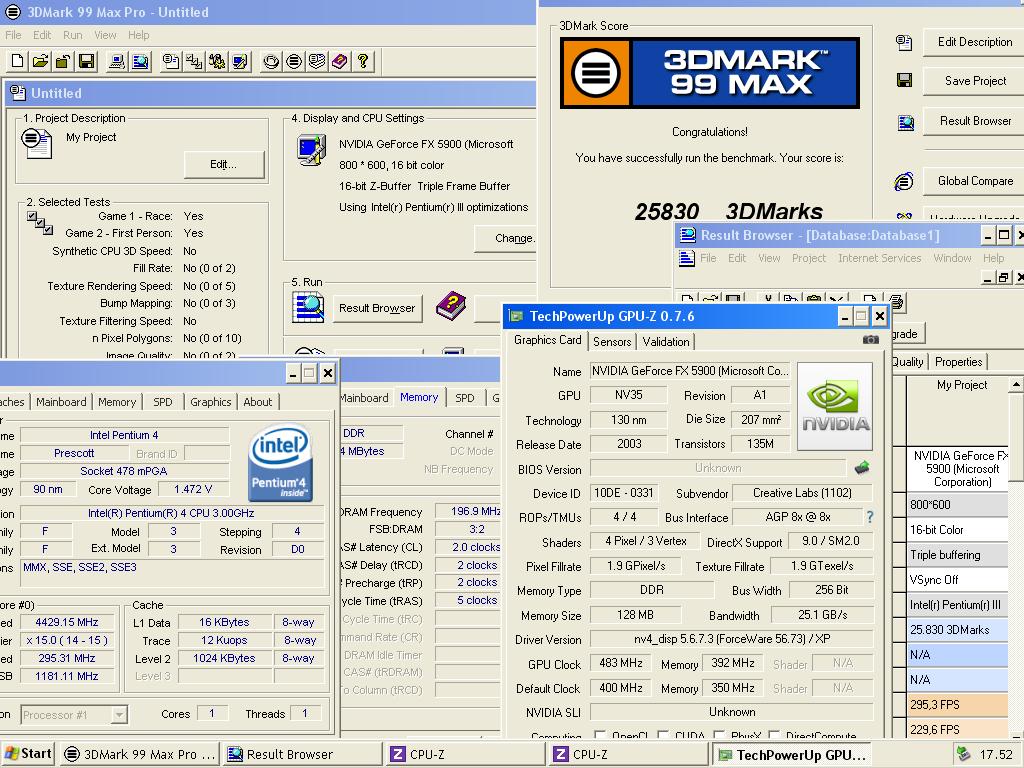This screenshot has height=768, width=1024.
Task: Switch to TechPowerUp GPU-Z taskbar button
Action: pyautogui.click(x=792, y=754)
